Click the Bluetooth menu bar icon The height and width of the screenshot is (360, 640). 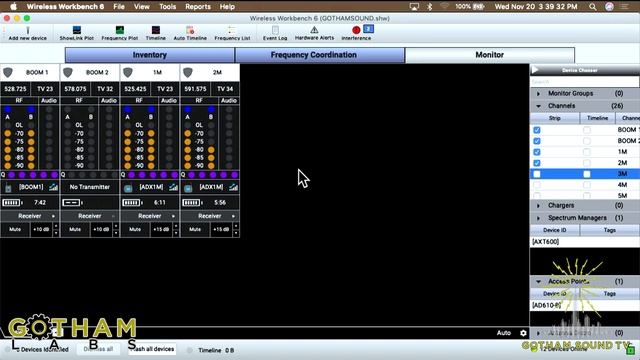pyautogui.click(x=429, y=7)
